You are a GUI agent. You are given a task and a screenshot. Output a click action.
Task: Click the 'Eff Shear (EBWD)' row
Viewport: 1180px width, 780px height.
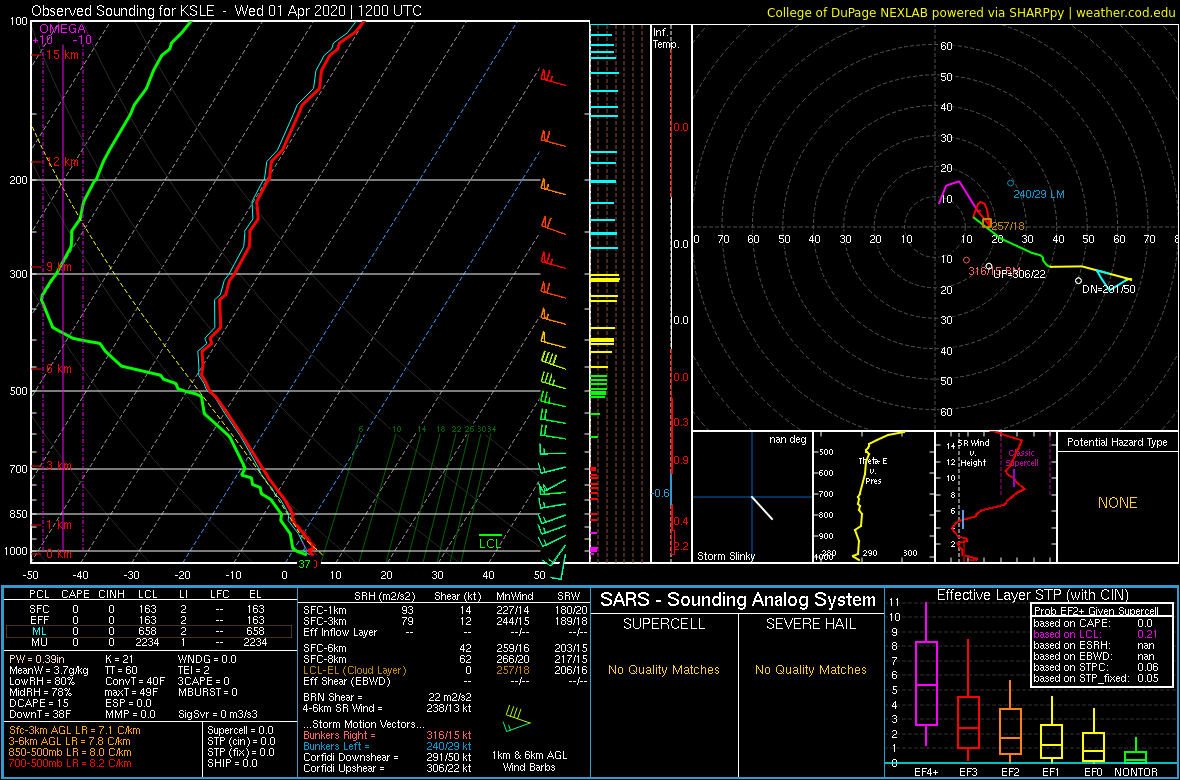pos(443,680)
